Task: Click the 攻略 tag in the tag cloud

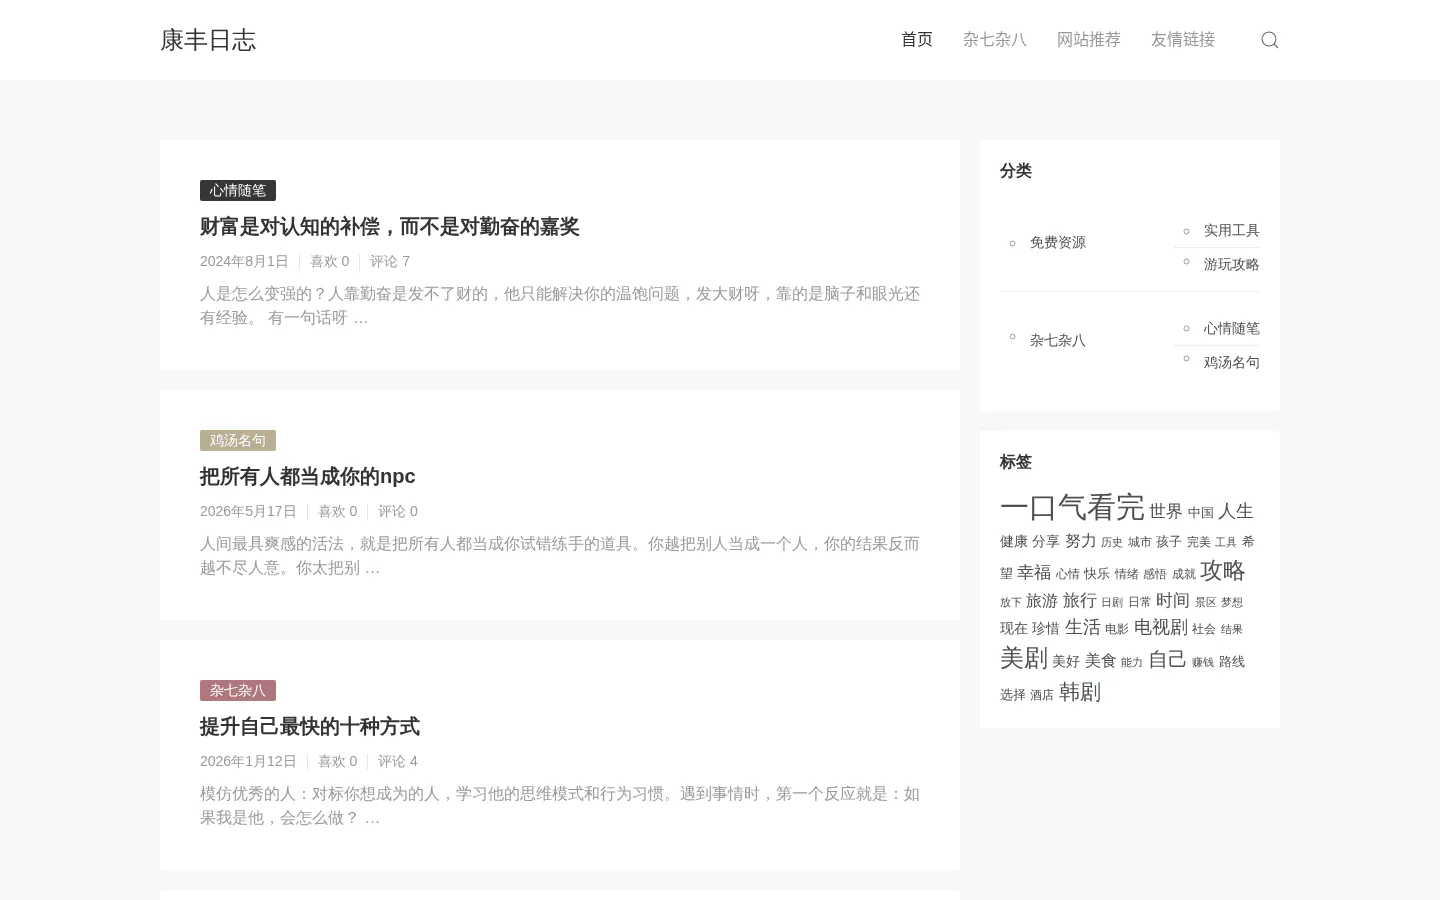Action: [x=1223, y=571]
